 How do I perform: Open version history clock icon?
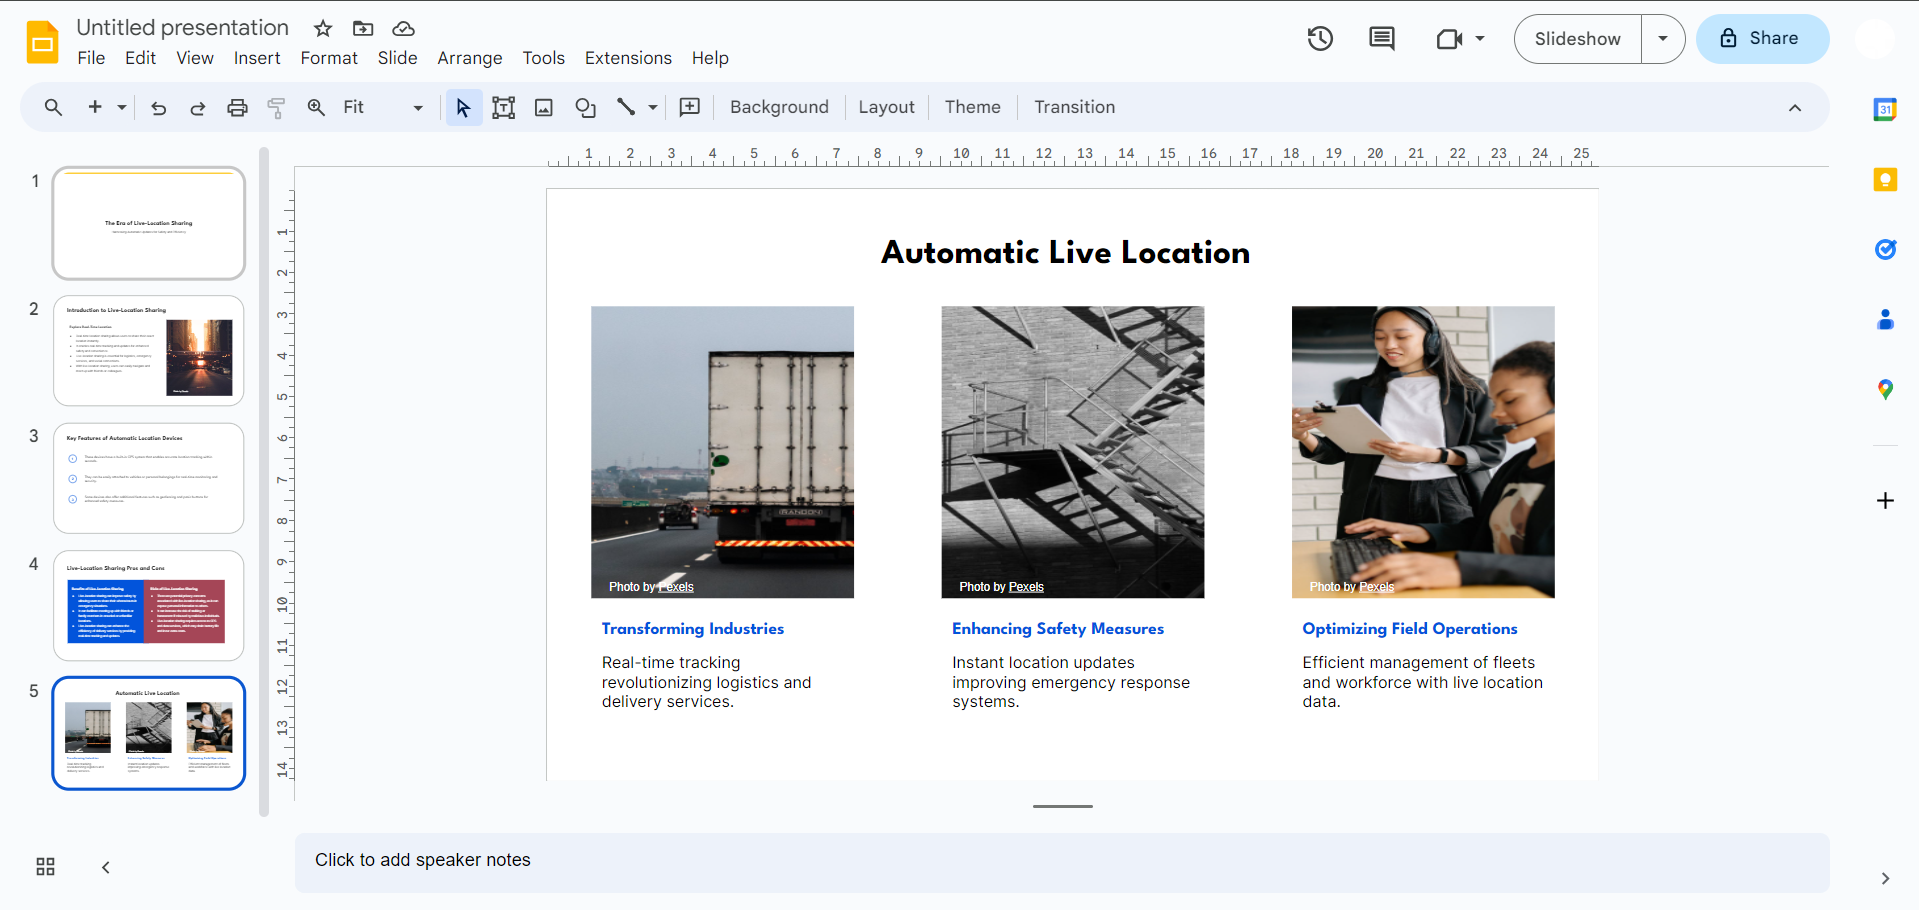1320,39
